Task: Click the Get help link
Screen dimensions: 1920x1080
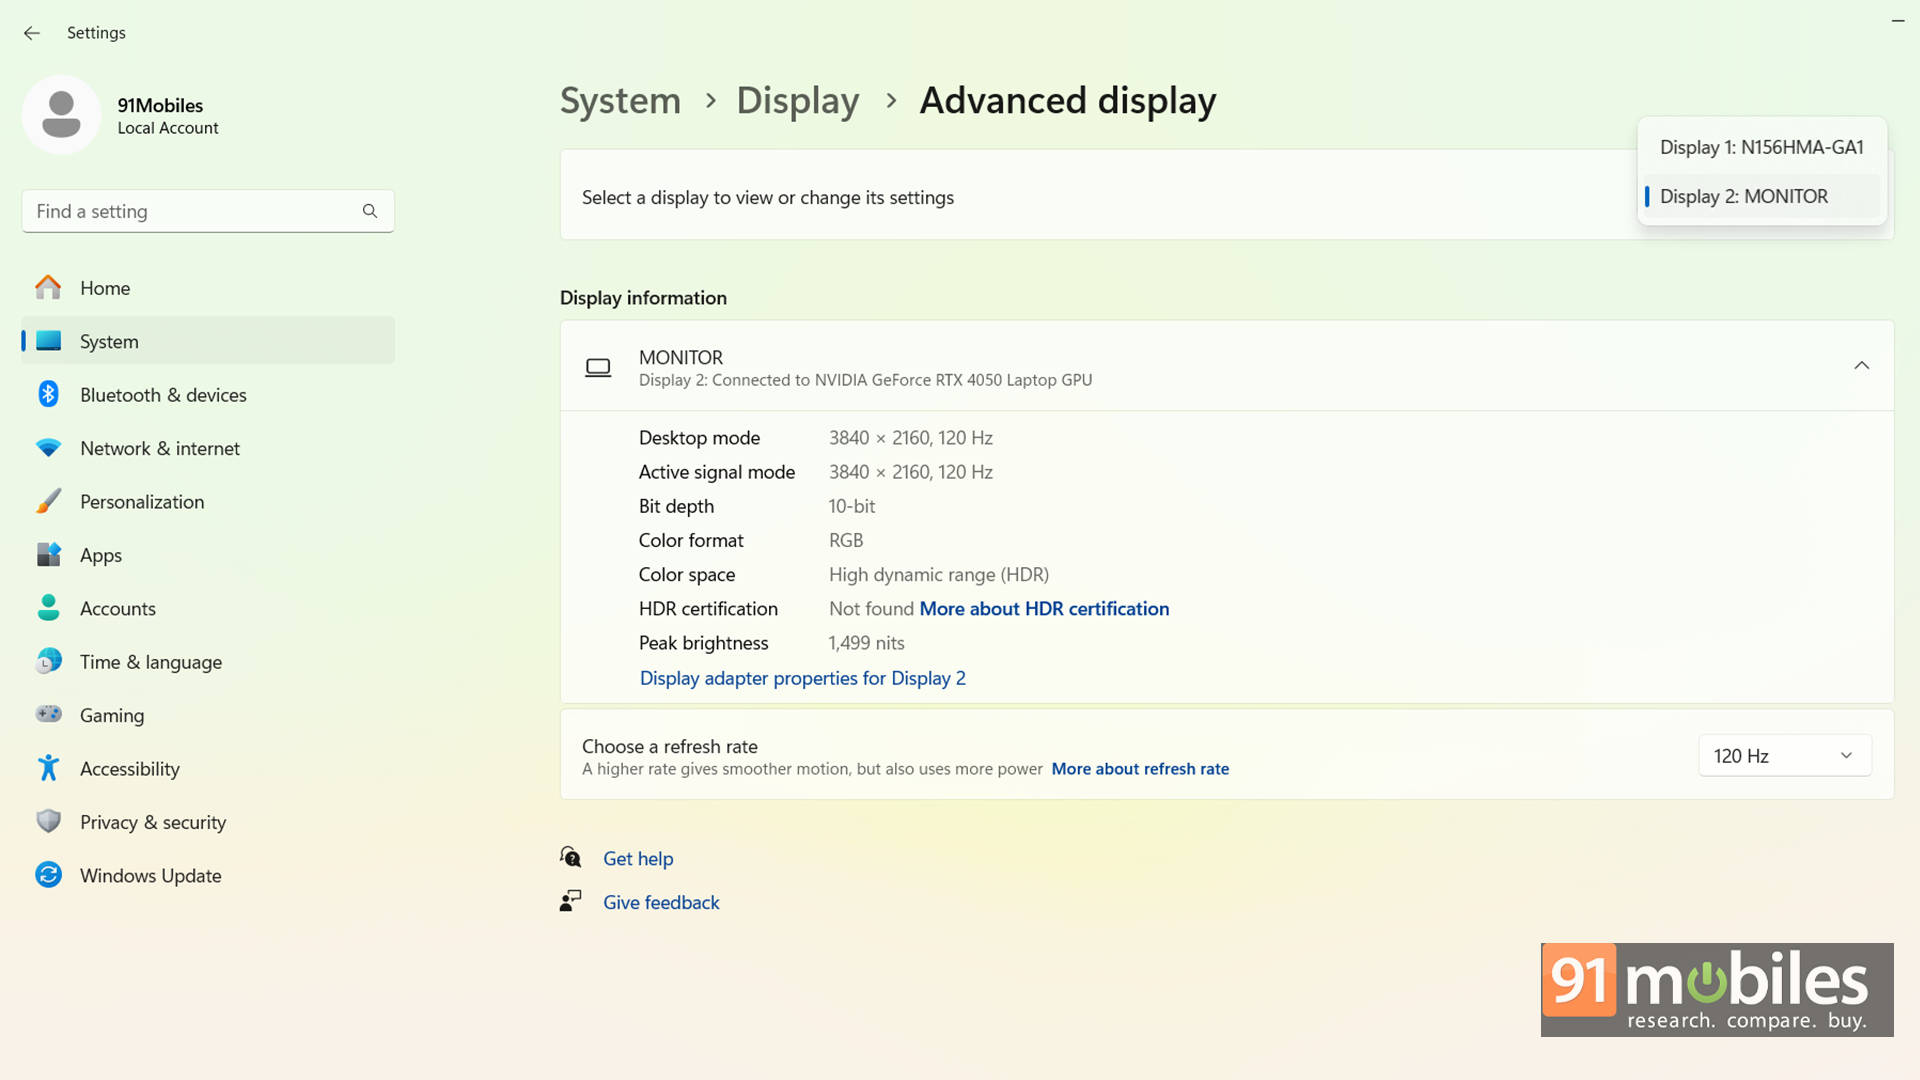Action: 638,859
